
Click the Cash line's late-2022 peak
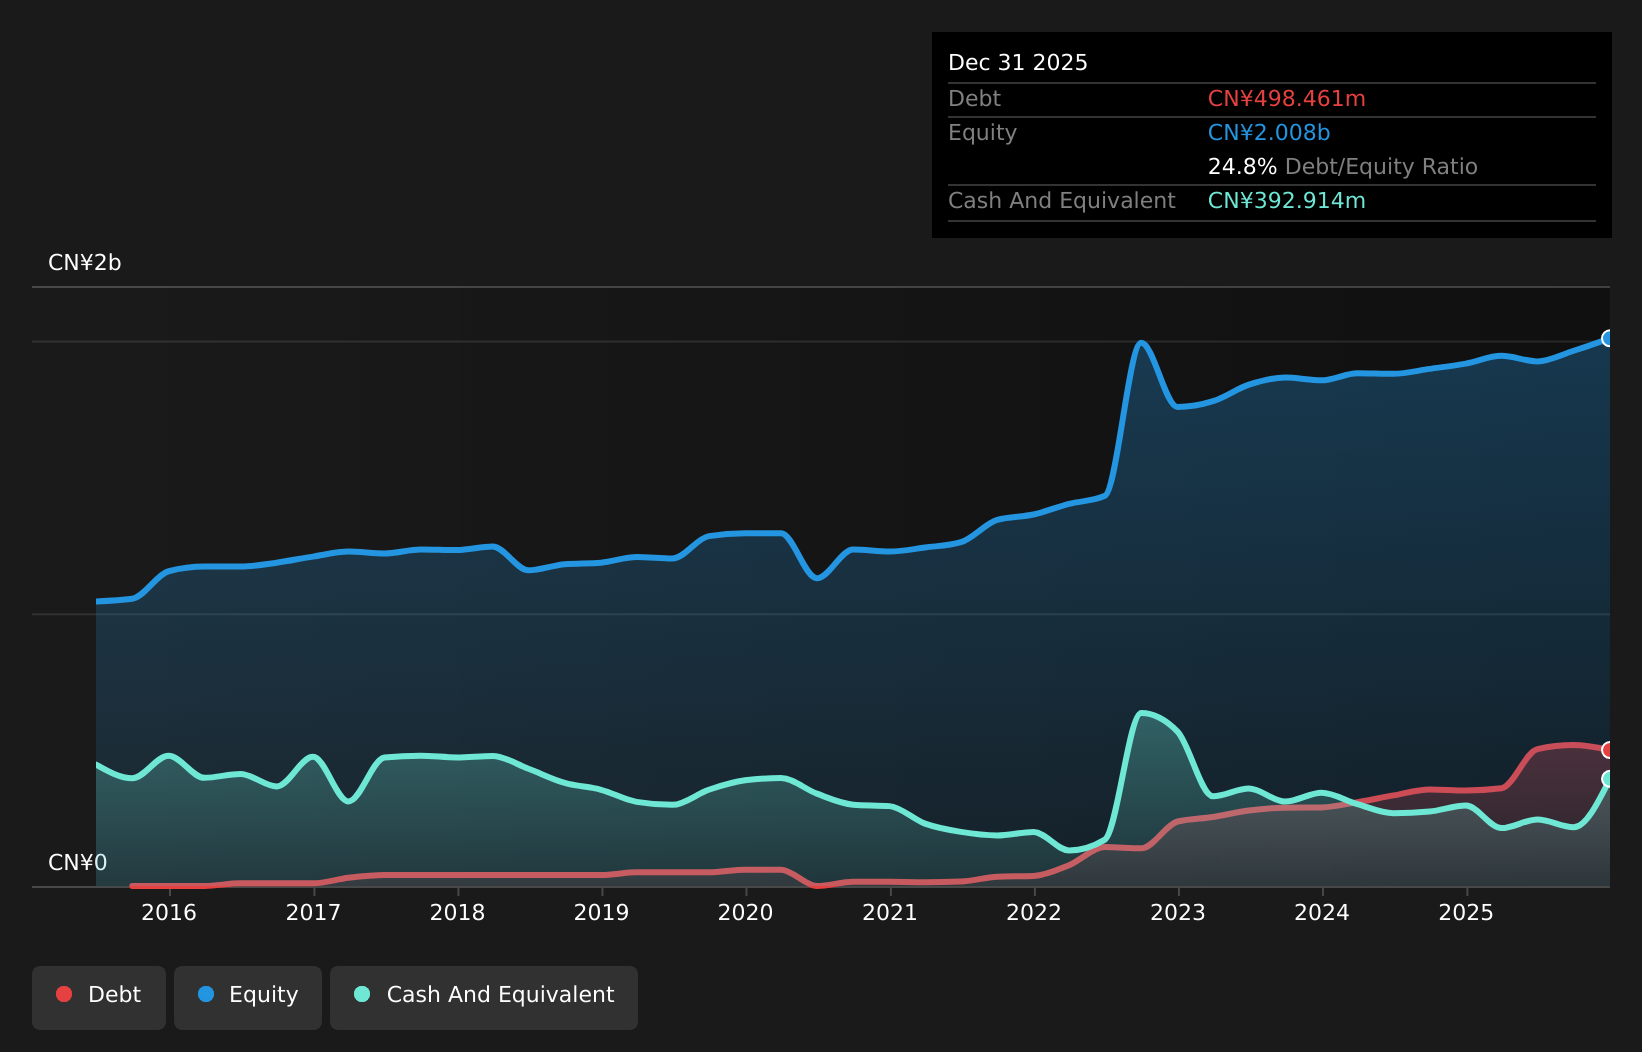(1141, 713)
